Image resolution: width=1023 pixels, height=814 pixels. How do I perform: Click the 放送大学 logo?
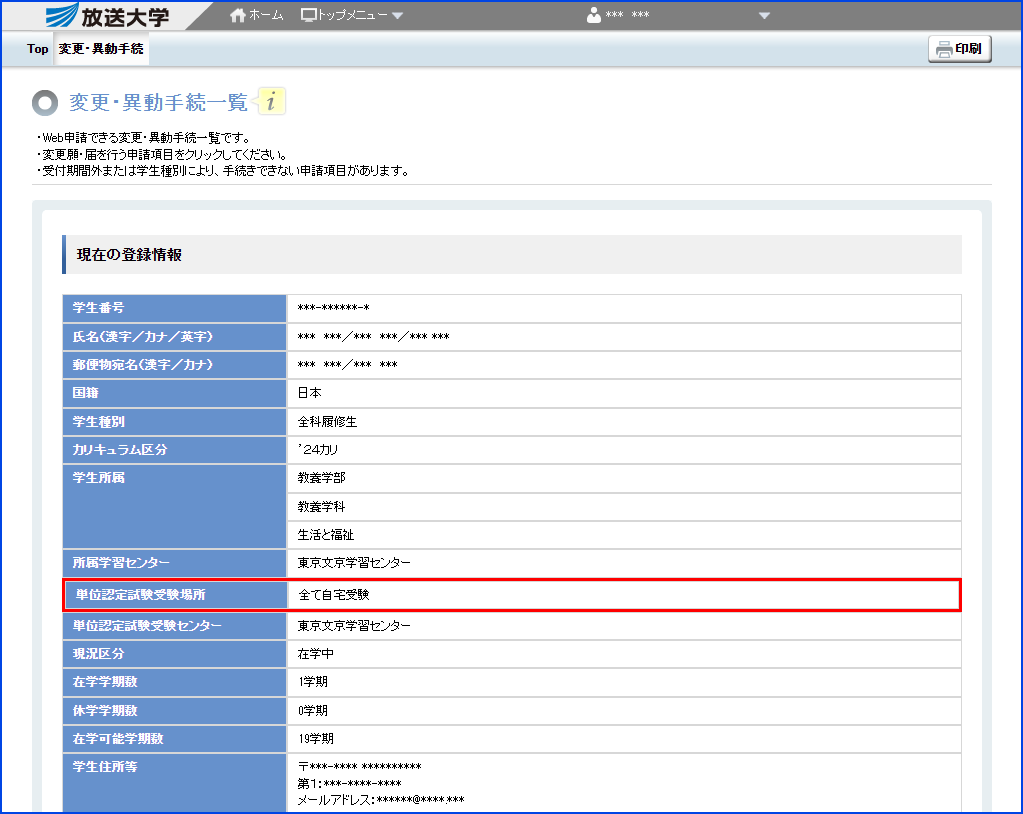(x=108, y=16)
